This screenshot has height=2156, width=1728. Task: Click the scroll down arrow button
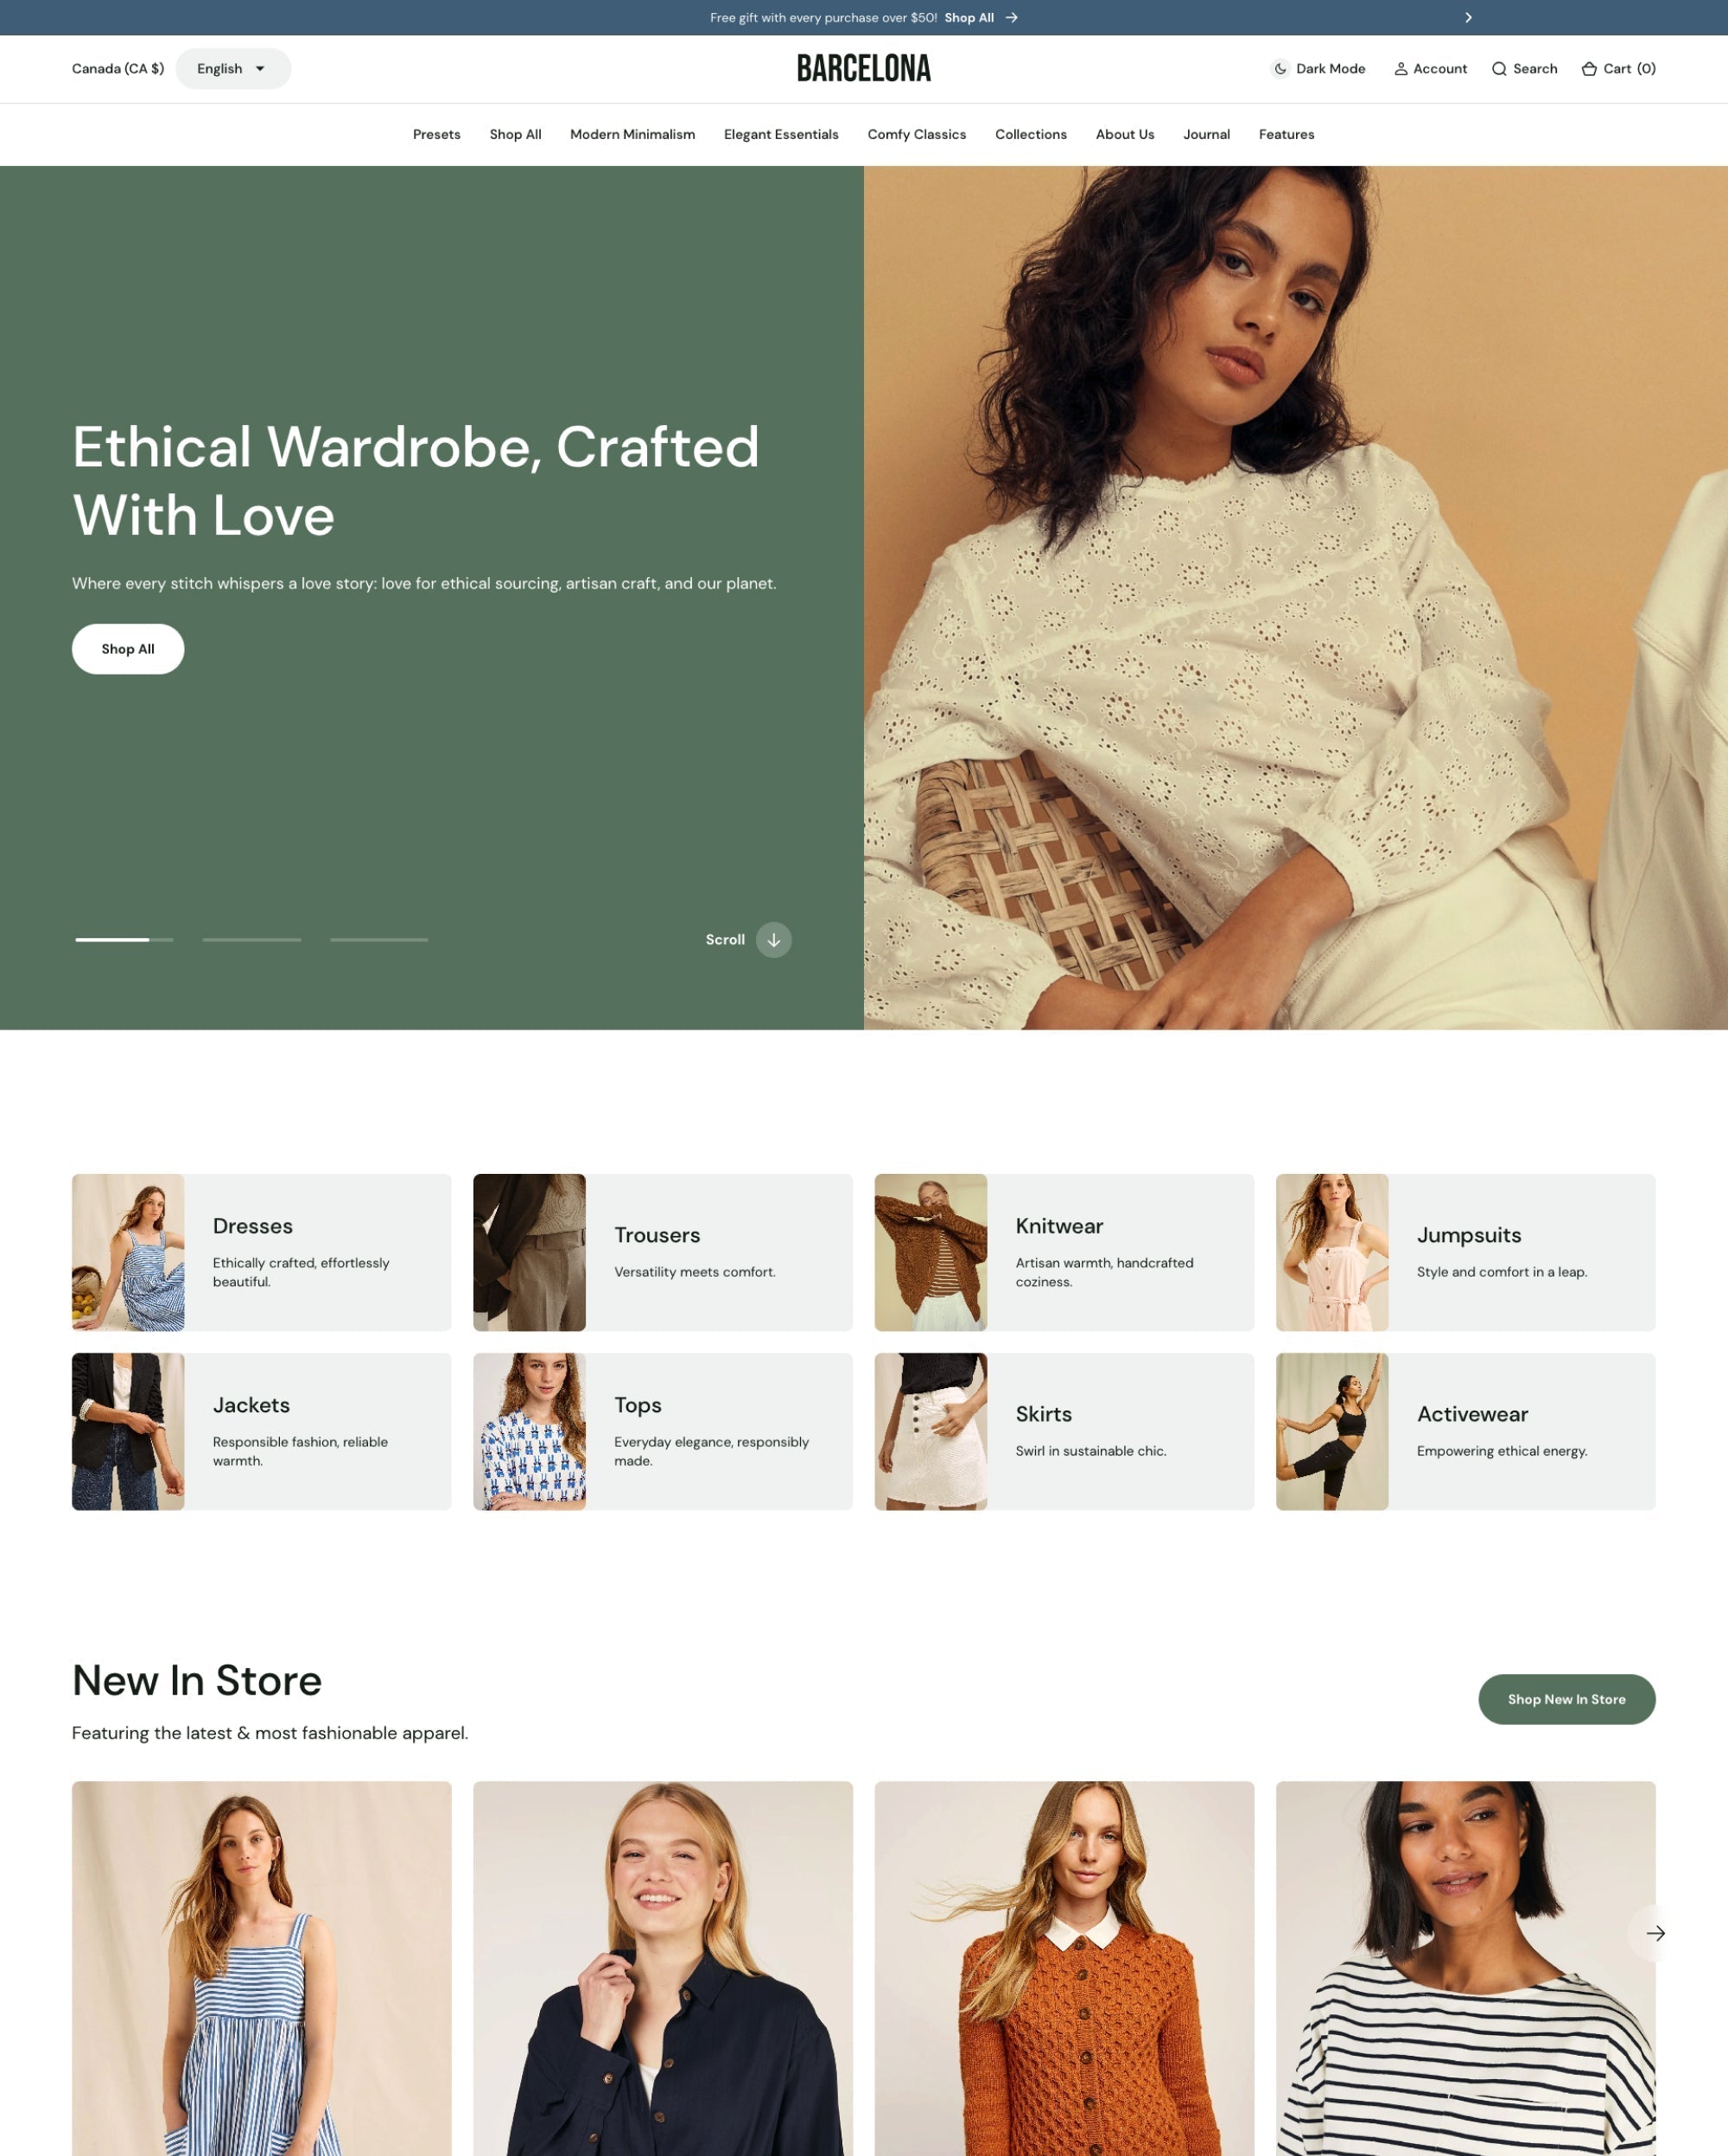pyautogui.click(x=774, y=940)
